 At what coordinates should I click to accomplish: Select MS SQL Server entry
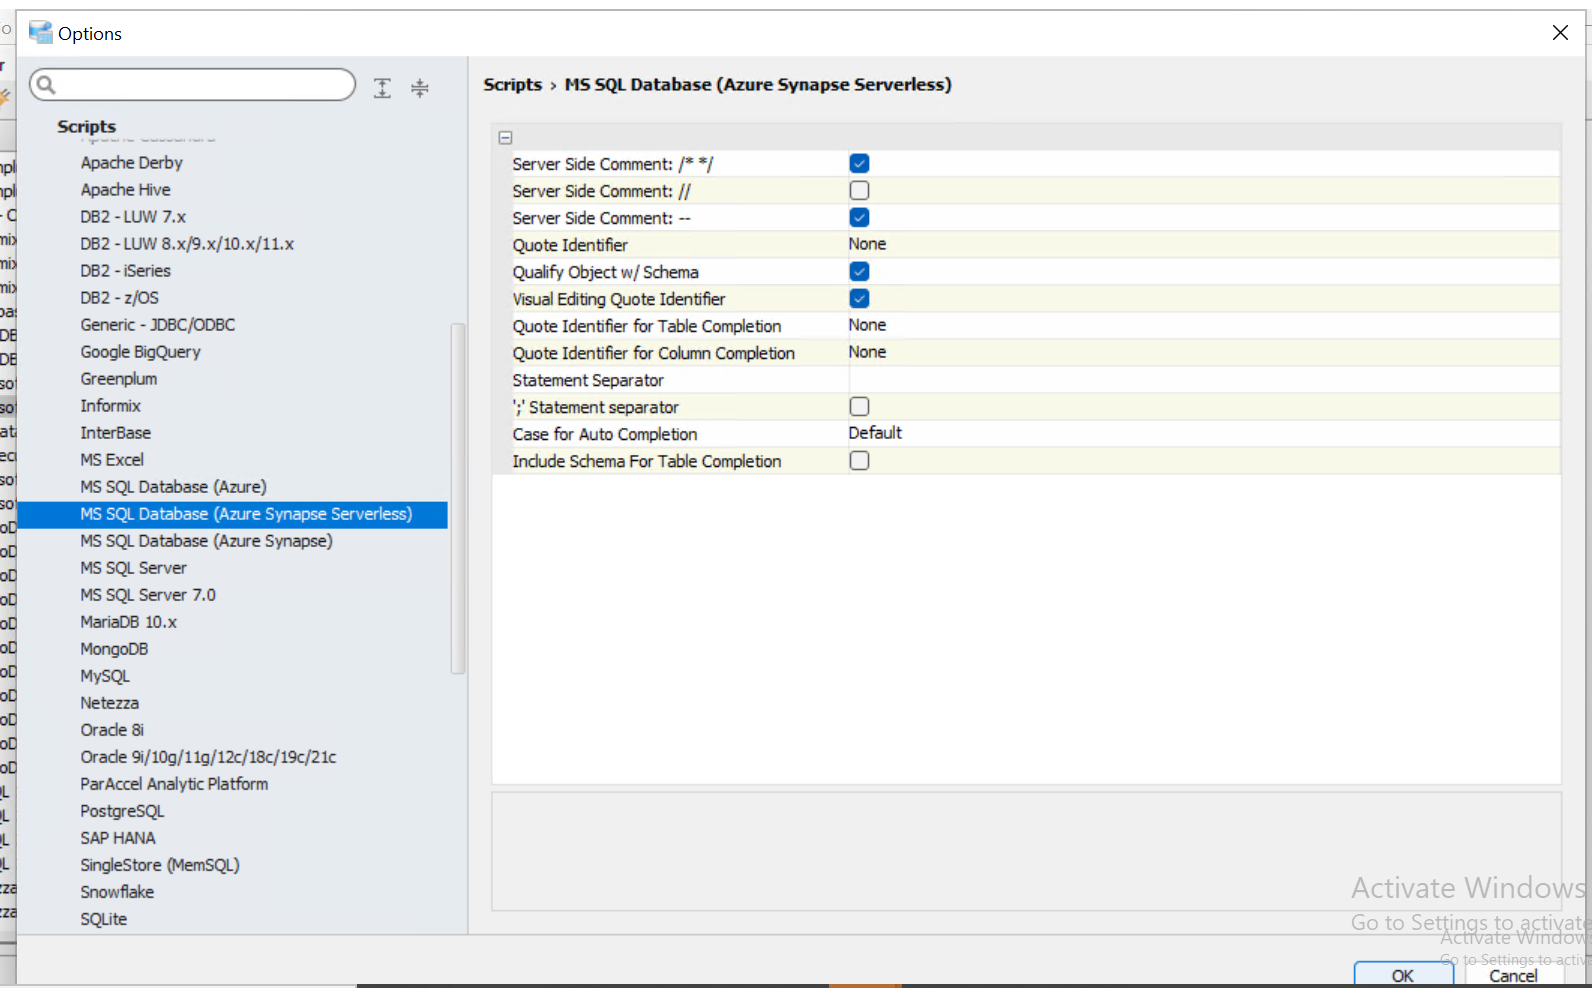coord(134,568)
